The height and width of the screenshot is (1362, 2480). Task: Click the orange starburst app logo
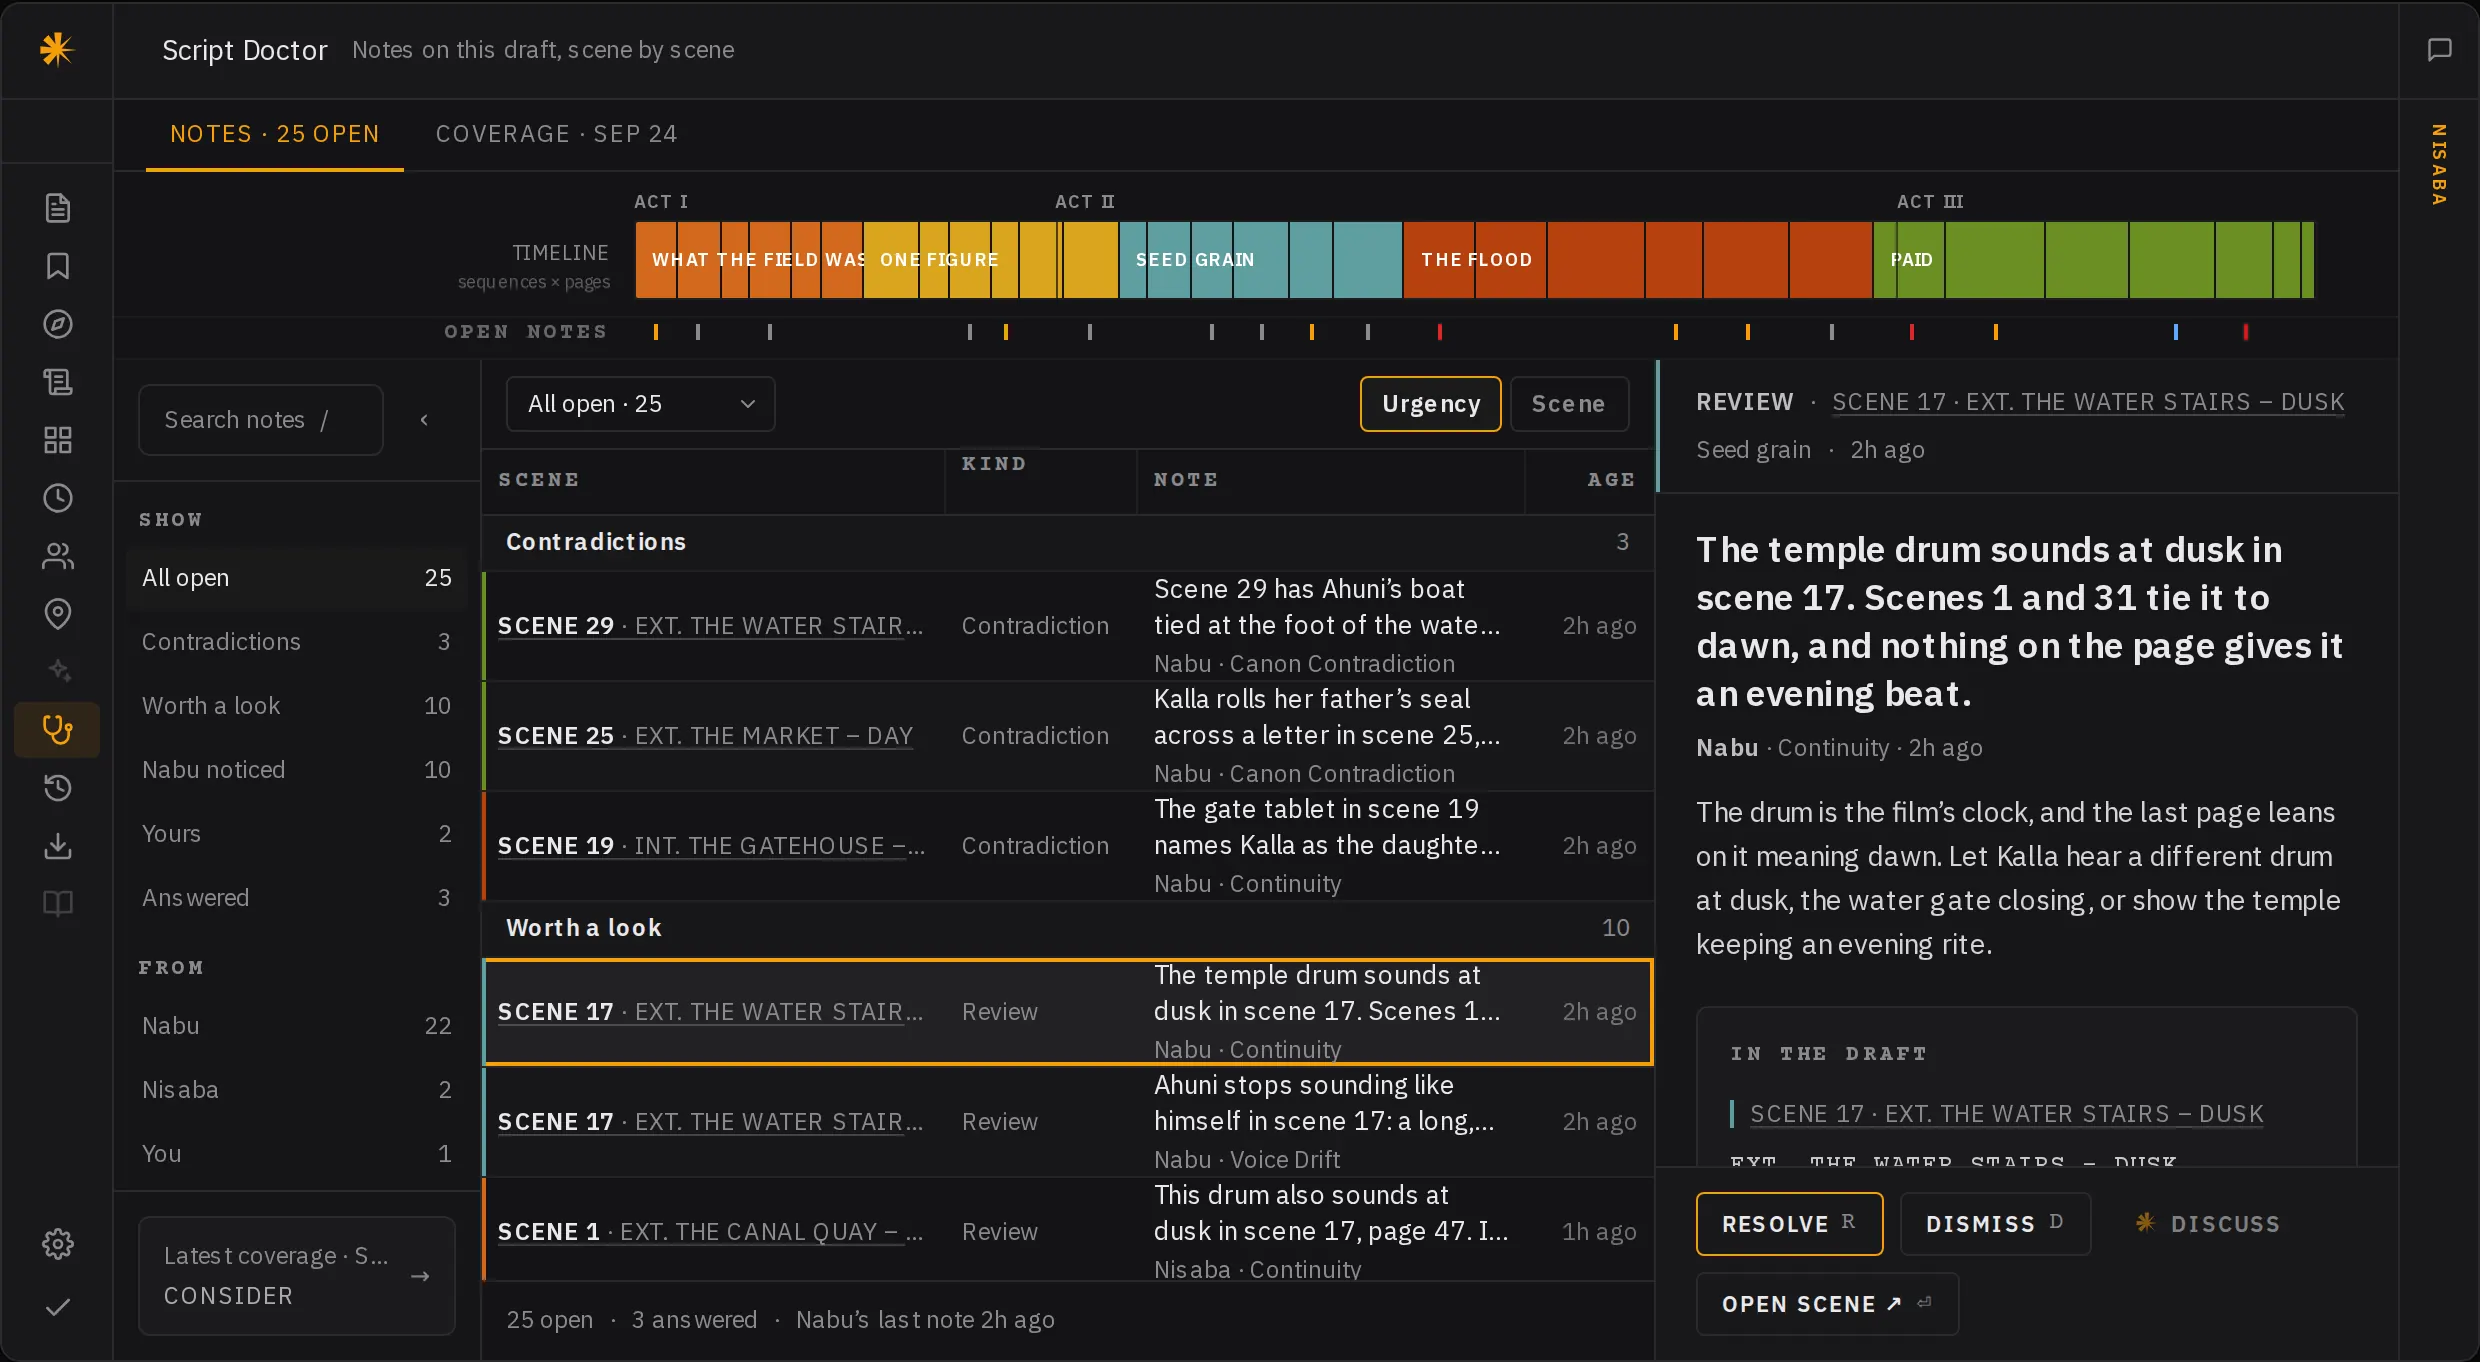[57, 49]
